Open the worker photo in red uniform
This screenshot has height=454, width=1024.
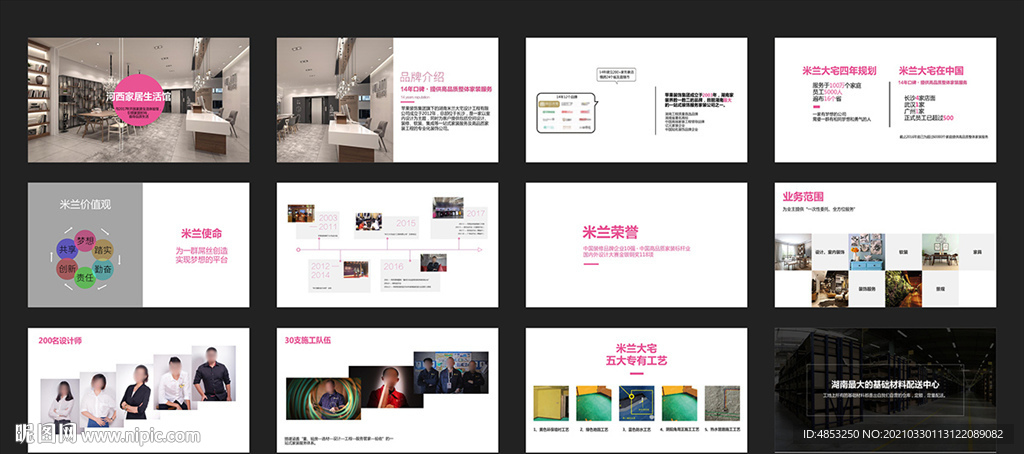pyautogui.click(x=388, y=387)
